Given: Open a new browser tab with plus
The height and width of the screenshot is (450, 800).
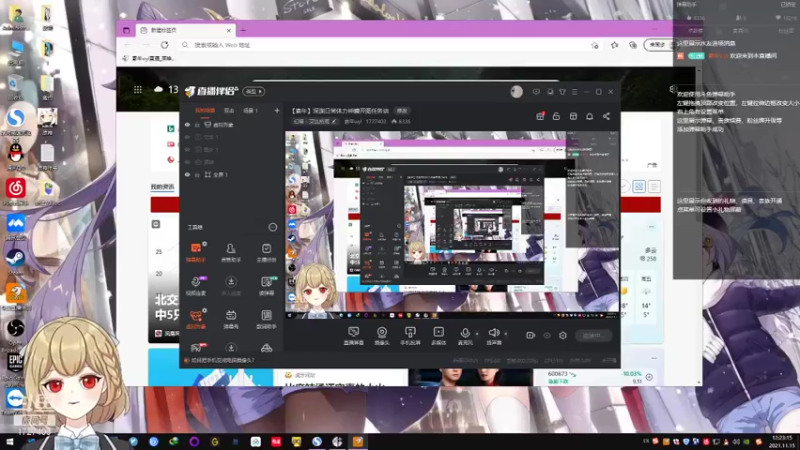Looking at the screenshot, I should tap(243, 30).
